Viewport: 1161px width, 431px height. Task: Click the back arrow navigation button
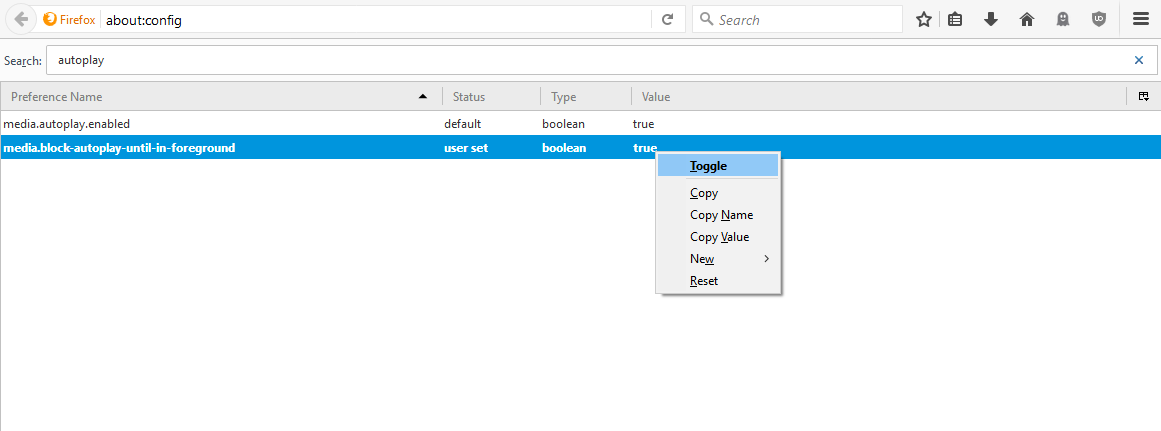coord(21,20)
